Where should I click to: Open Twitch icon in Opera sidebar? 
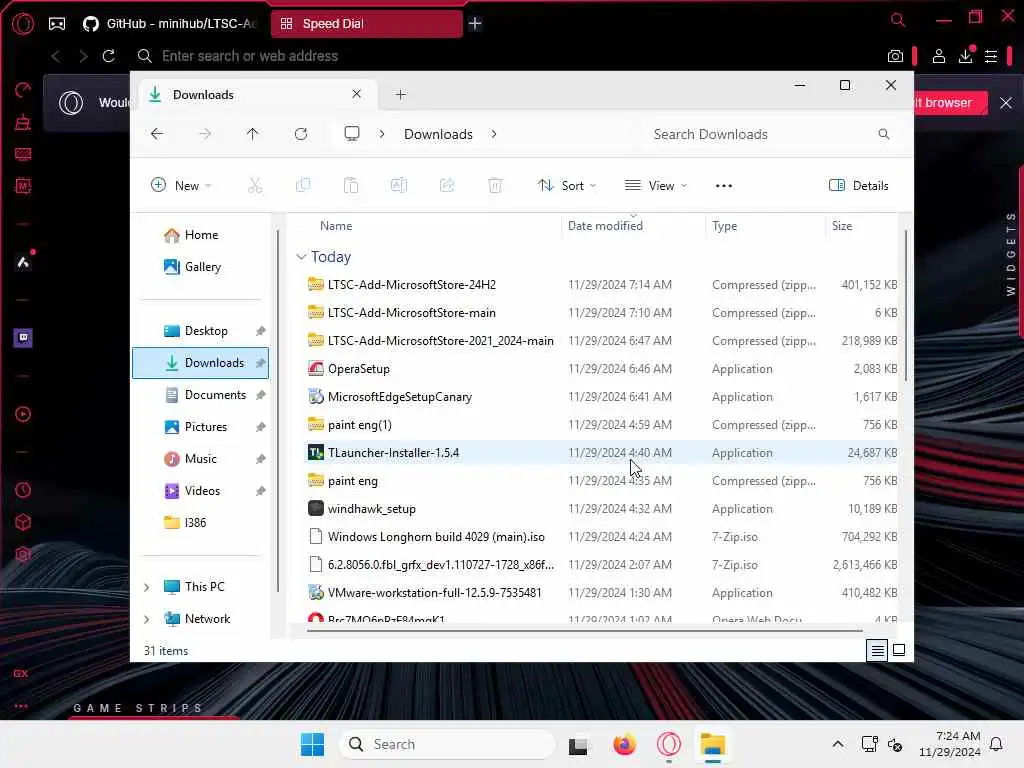pos(23,338)
